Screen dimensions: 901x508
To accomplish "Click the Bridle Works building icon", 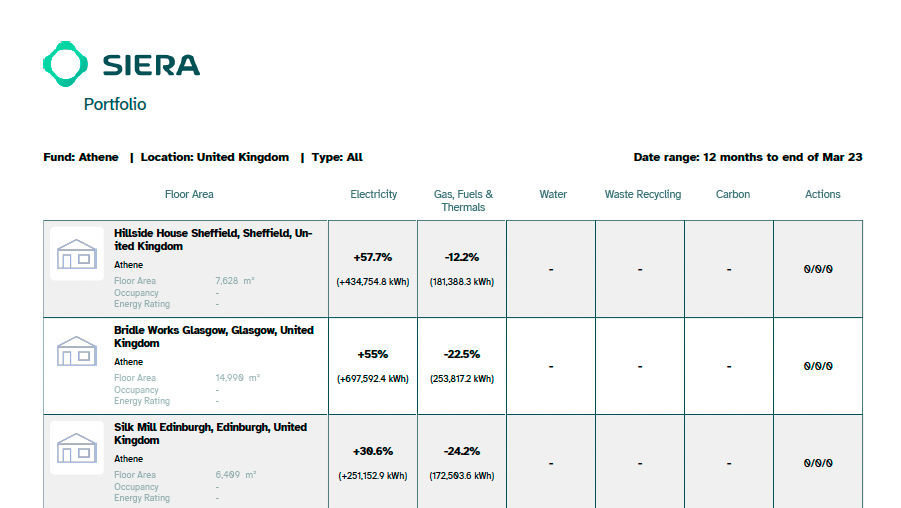I will pyautogui.click(x=77, y=351).
